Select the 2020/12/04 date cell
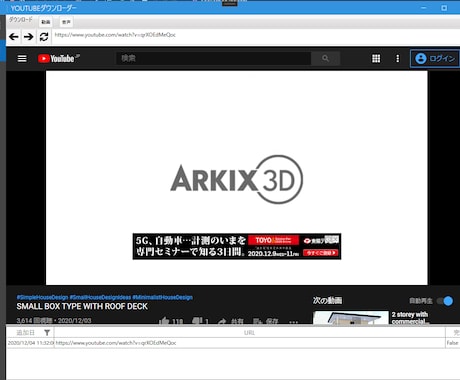The width and height of the screenshot is (460, 380). point(31,343)
